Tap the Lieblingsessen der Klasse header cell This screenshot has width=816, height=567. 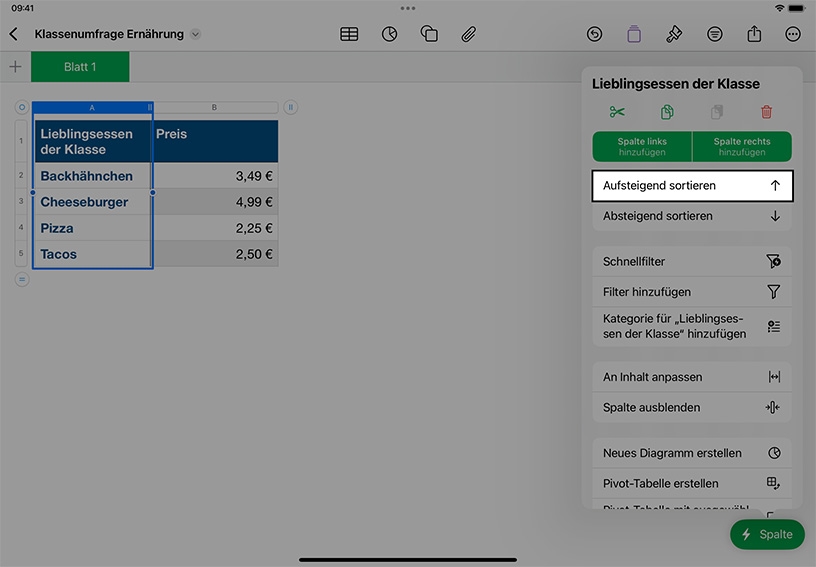click(x=93, y=141)
